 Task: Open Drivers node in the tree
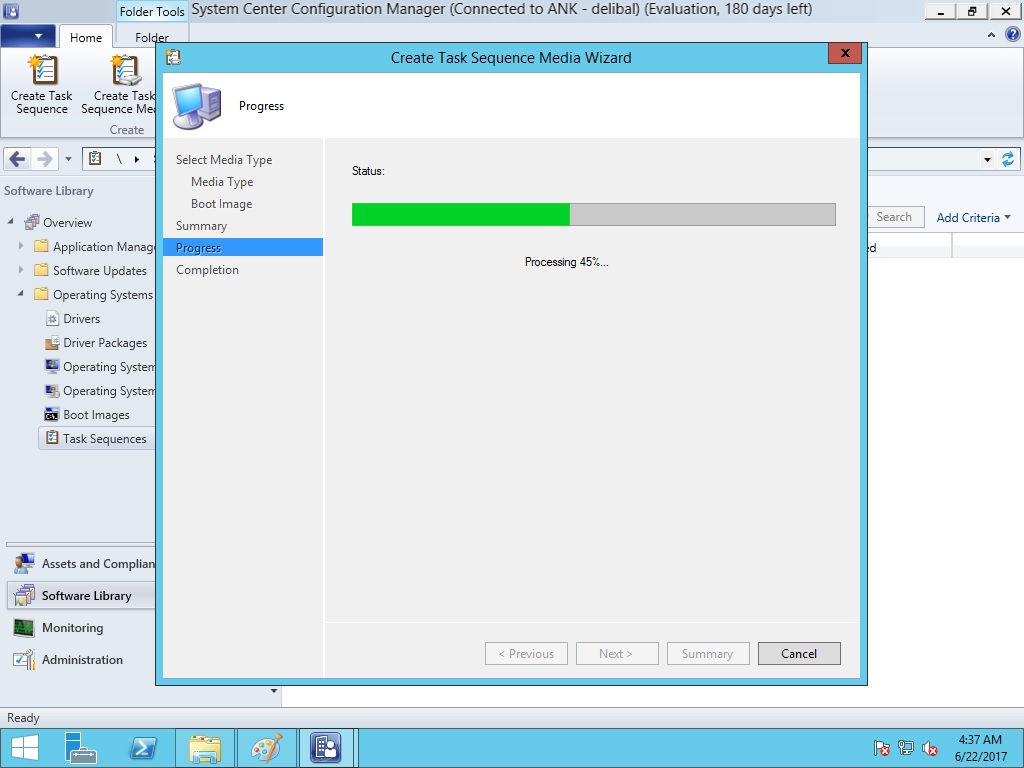[81, 319]
